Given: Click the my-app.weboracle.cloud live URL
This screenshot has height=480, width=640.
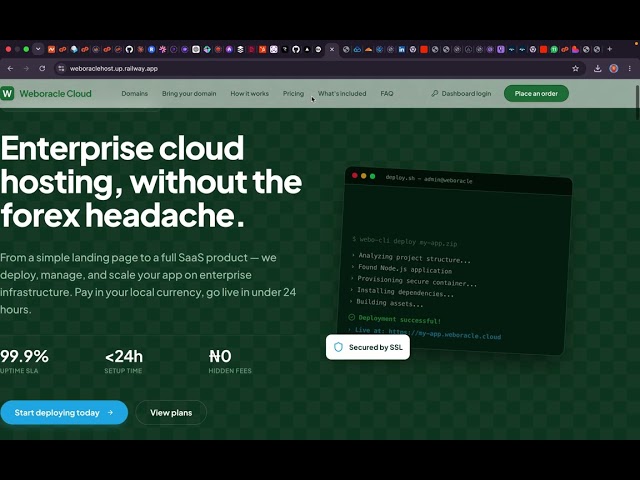Looking at the screenshot, I should tap(444, 334).
